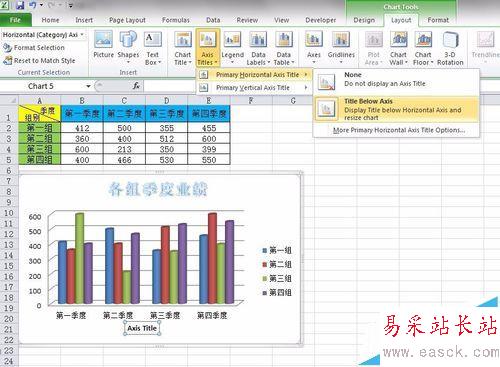
Task: Click the Format Selection button
Action: point(34,48)
